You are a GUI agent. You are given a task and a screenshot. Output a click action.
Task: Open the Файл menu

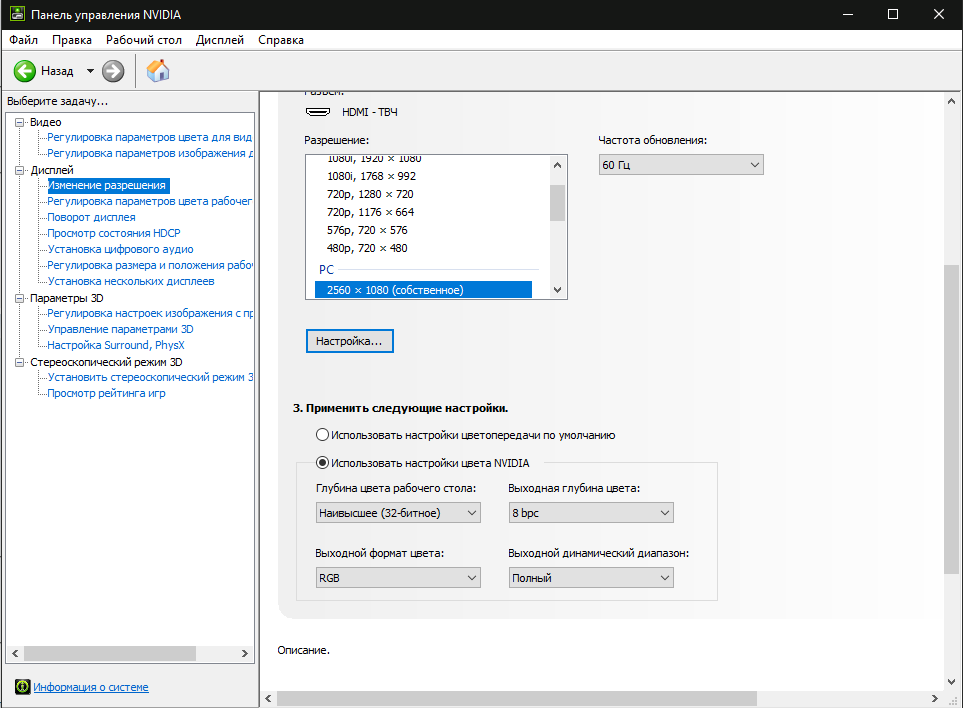pyautogui.click(x=23, y=40)
